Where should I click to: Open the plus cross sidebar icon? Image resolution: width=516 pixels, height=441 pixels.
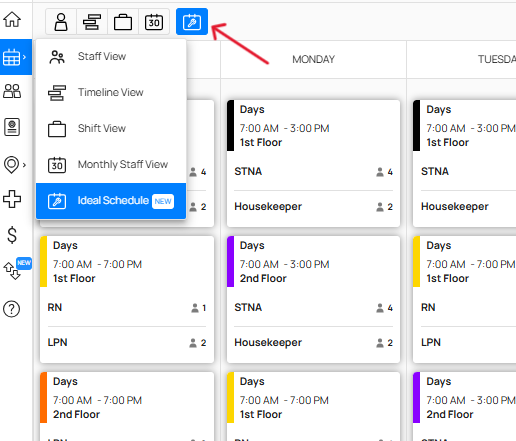click(12, 199)
